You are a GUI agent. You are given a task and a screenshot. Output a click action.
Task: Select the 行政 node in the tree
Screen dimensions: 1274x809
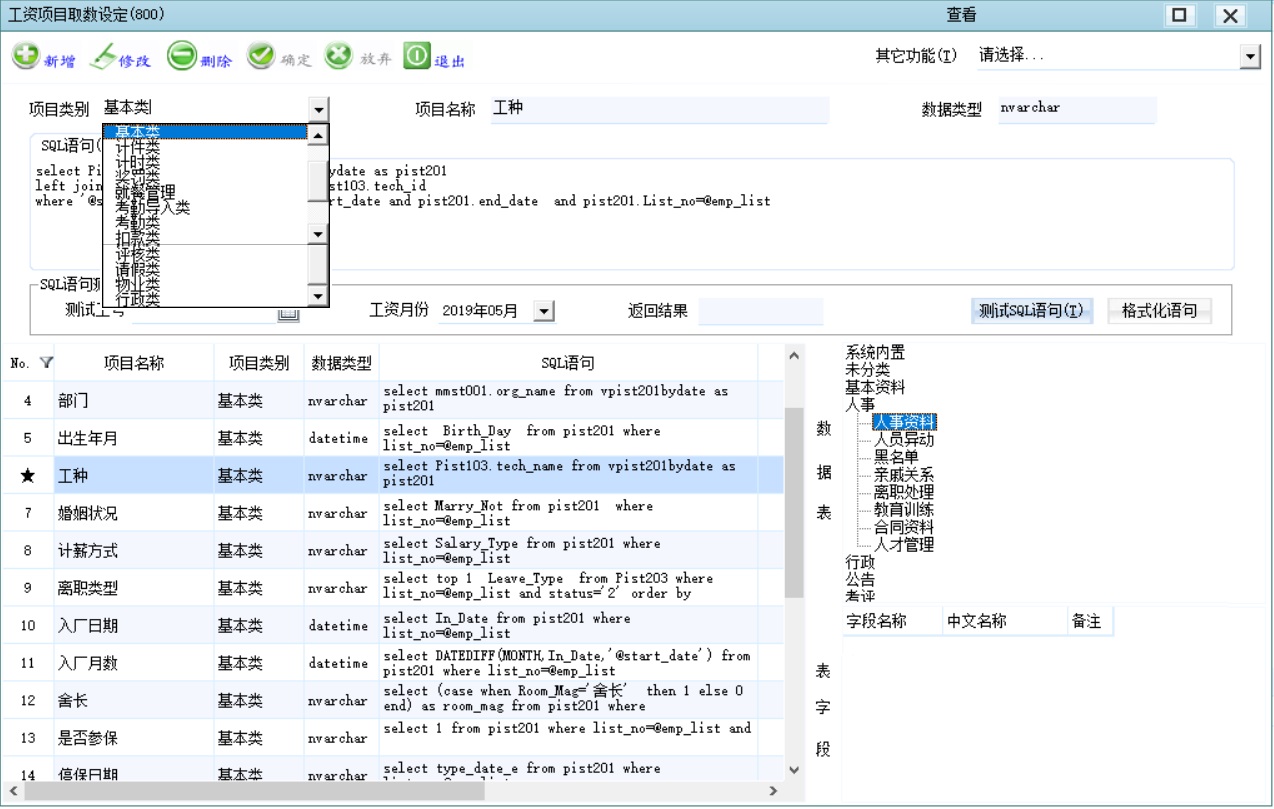[860, 562]
